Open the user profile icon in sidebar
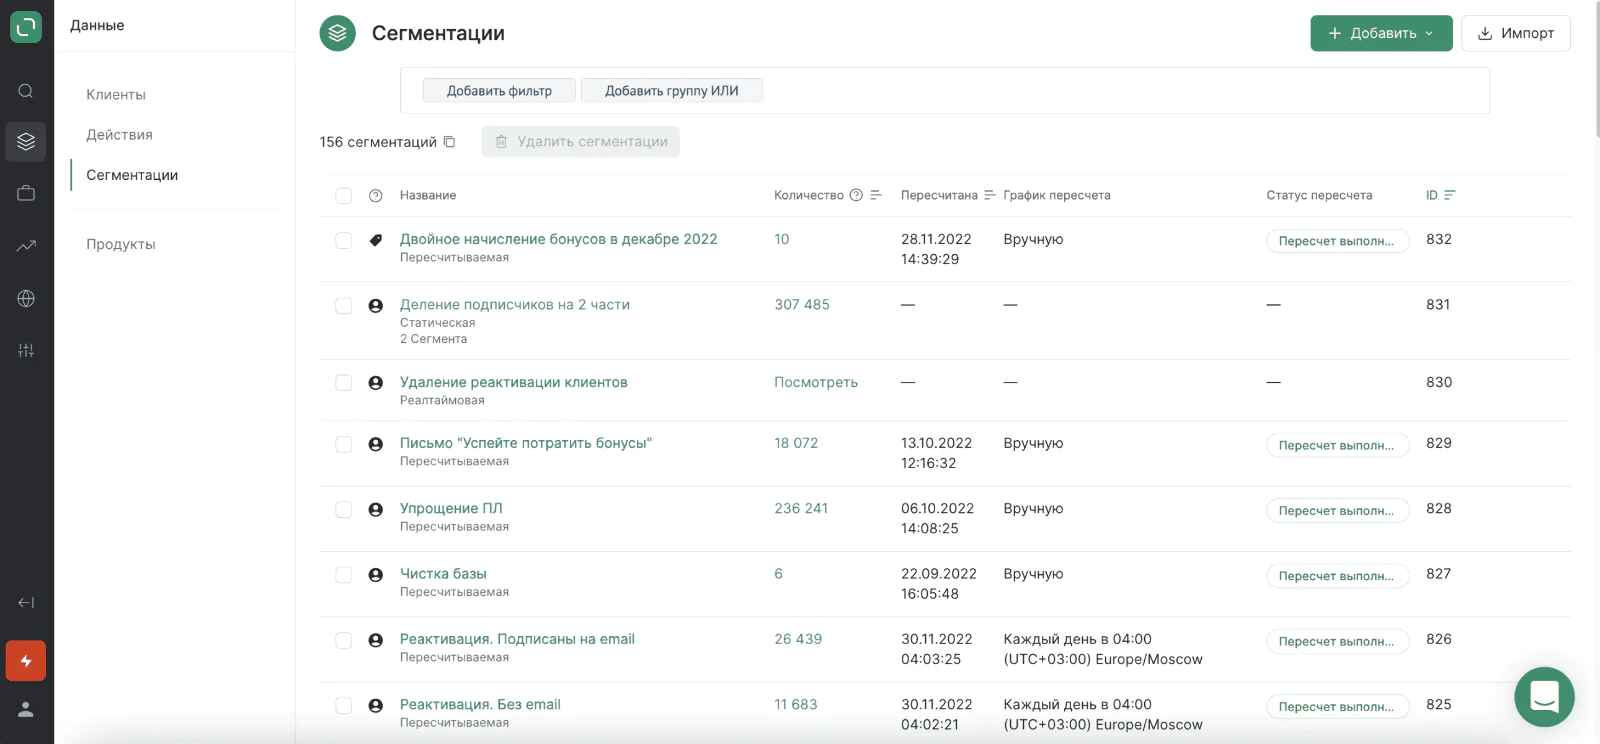This screenshot has width=1600, height=744. tap(26, 709)
